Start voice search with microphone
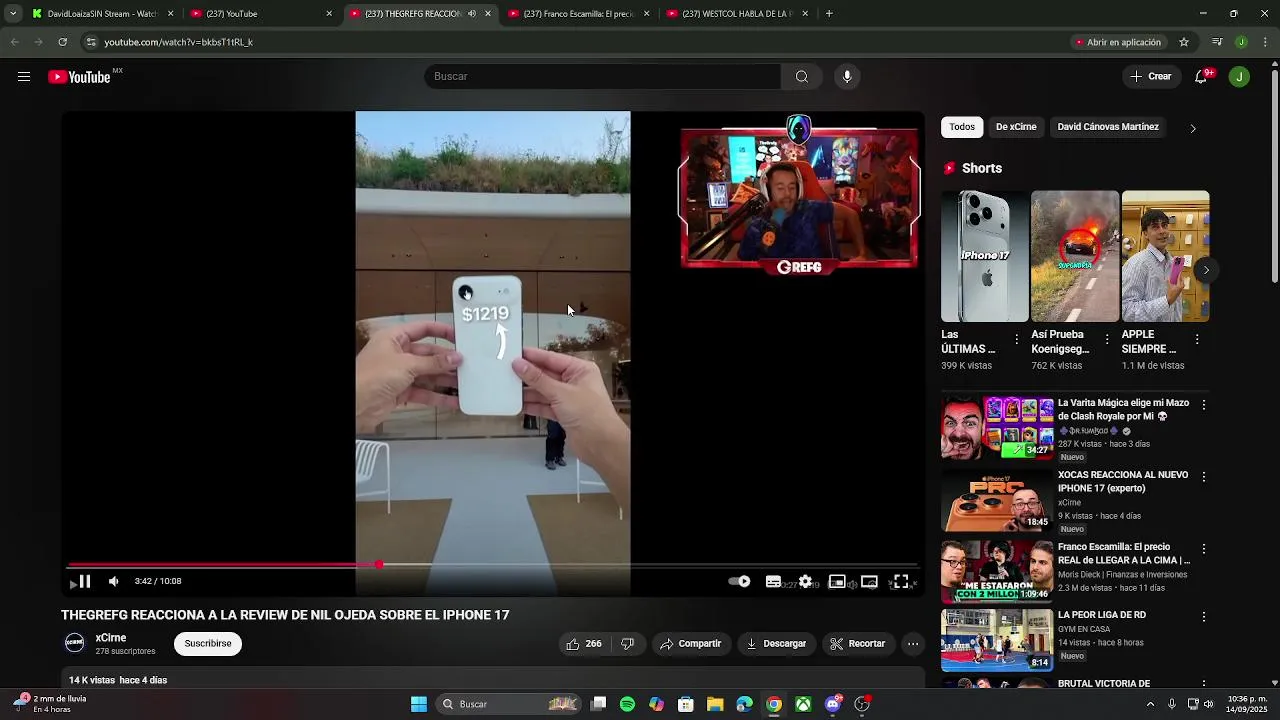This screenshot has width=1280, height=720. point(847,77)
